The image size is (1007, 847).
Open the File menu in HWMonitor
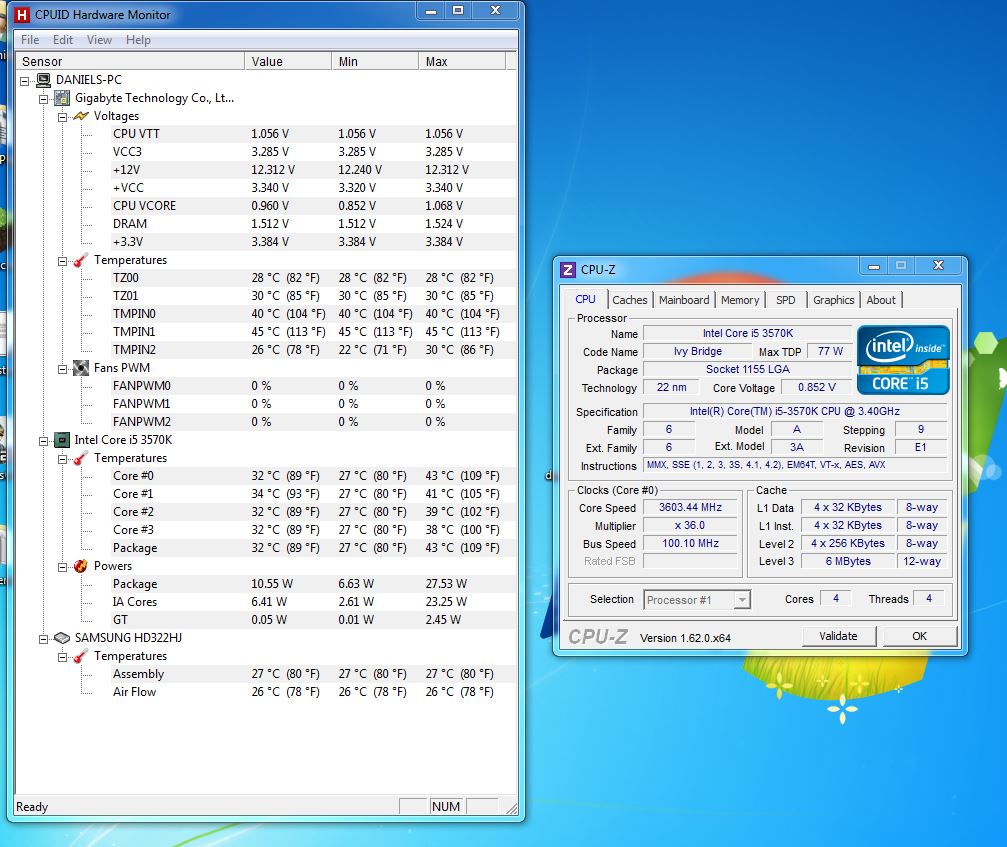(30, 40)
